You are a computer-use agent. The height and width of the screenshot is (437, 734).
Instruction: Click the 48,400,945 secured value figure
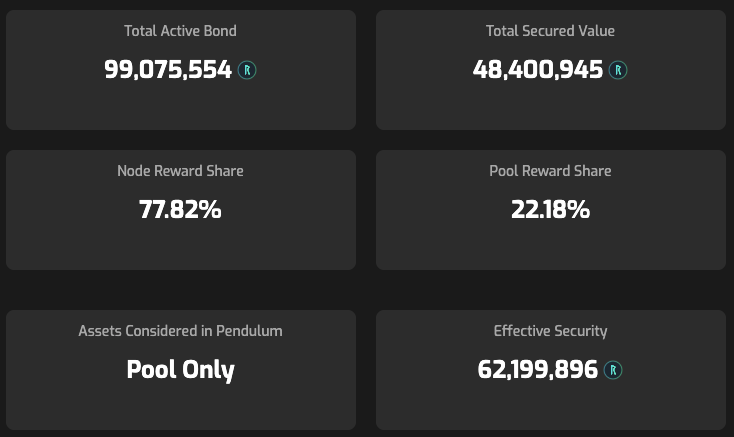click(x=537, y=70)
